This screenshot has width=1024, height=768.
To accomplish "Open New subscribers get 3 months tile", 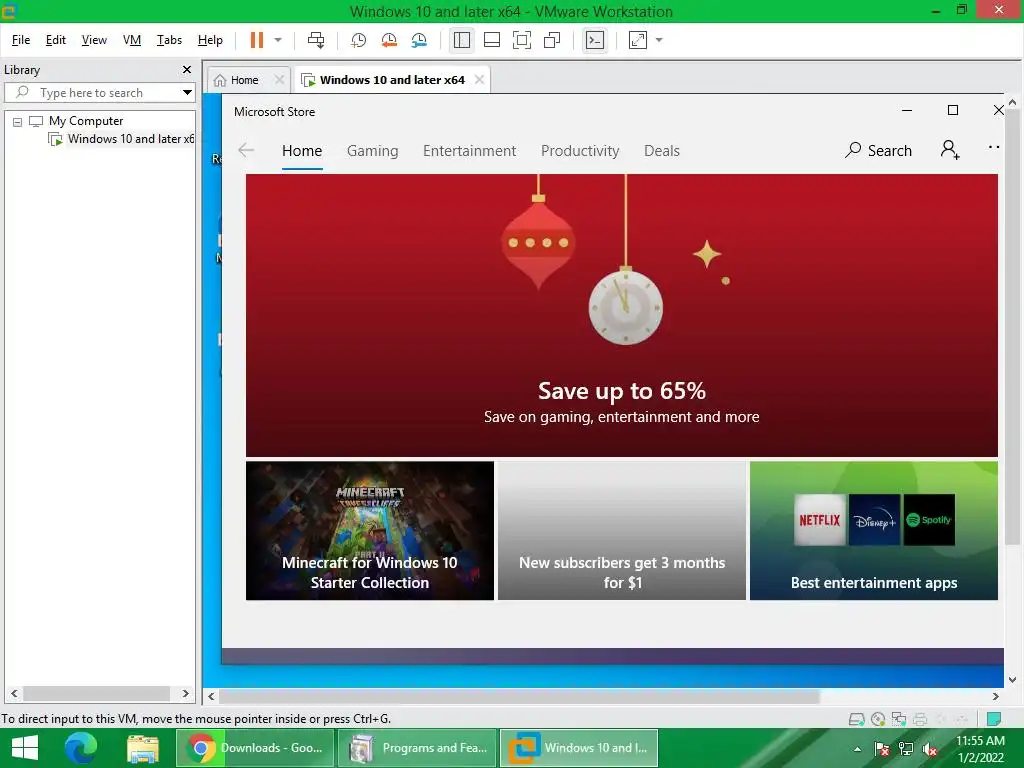I will coord(622,530).
